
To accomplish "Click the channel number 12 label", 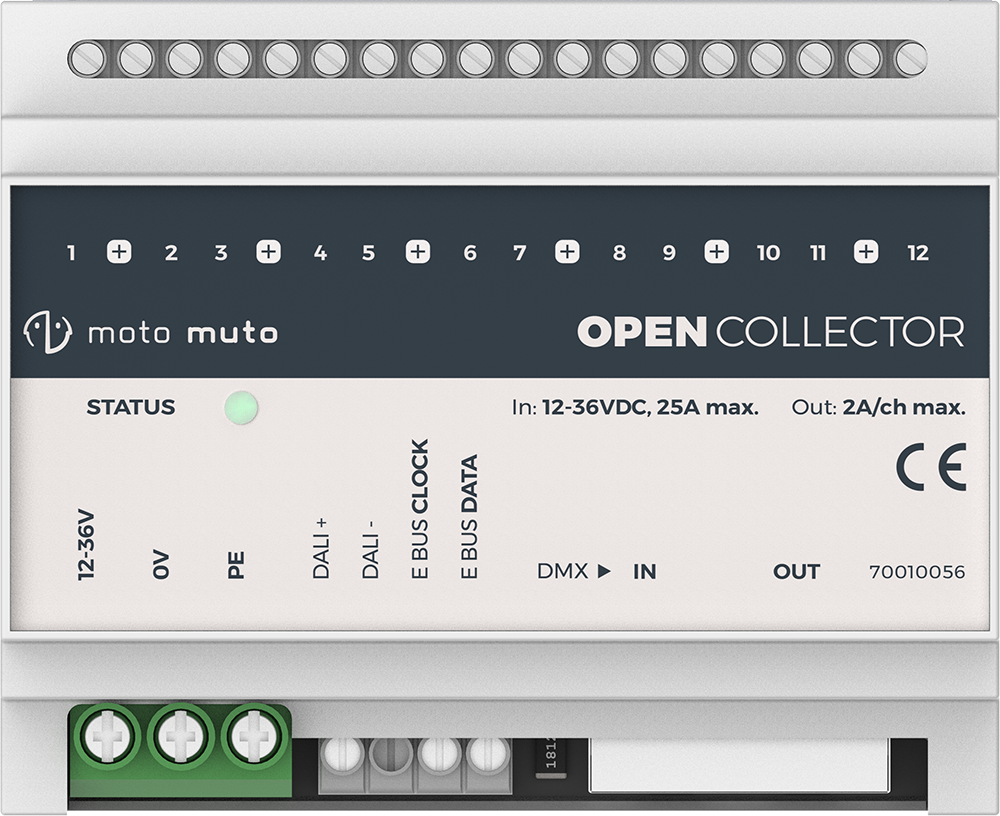I will pos(918,253).
